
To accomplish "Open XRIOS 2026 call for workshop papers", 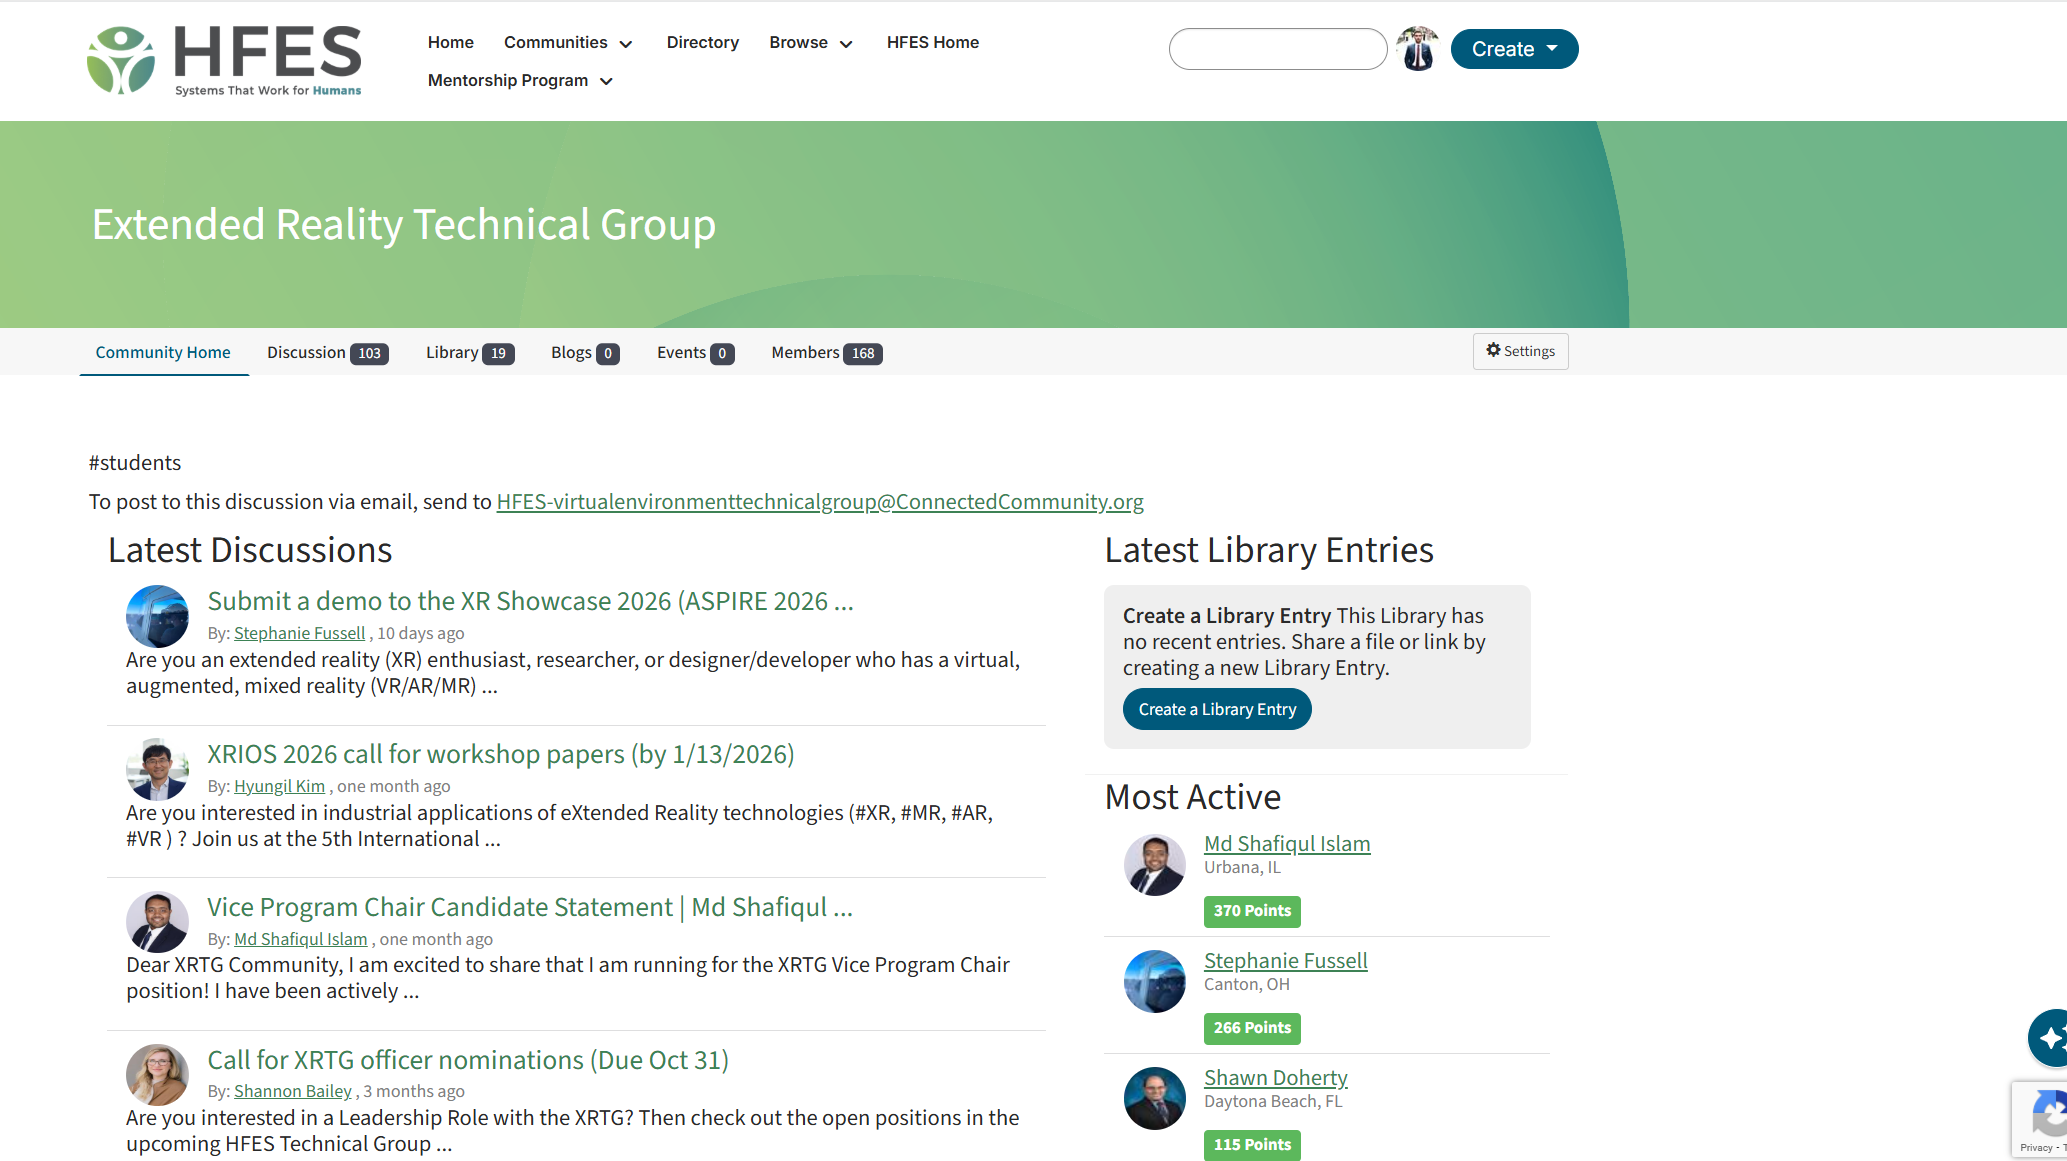I will (500, 754).
